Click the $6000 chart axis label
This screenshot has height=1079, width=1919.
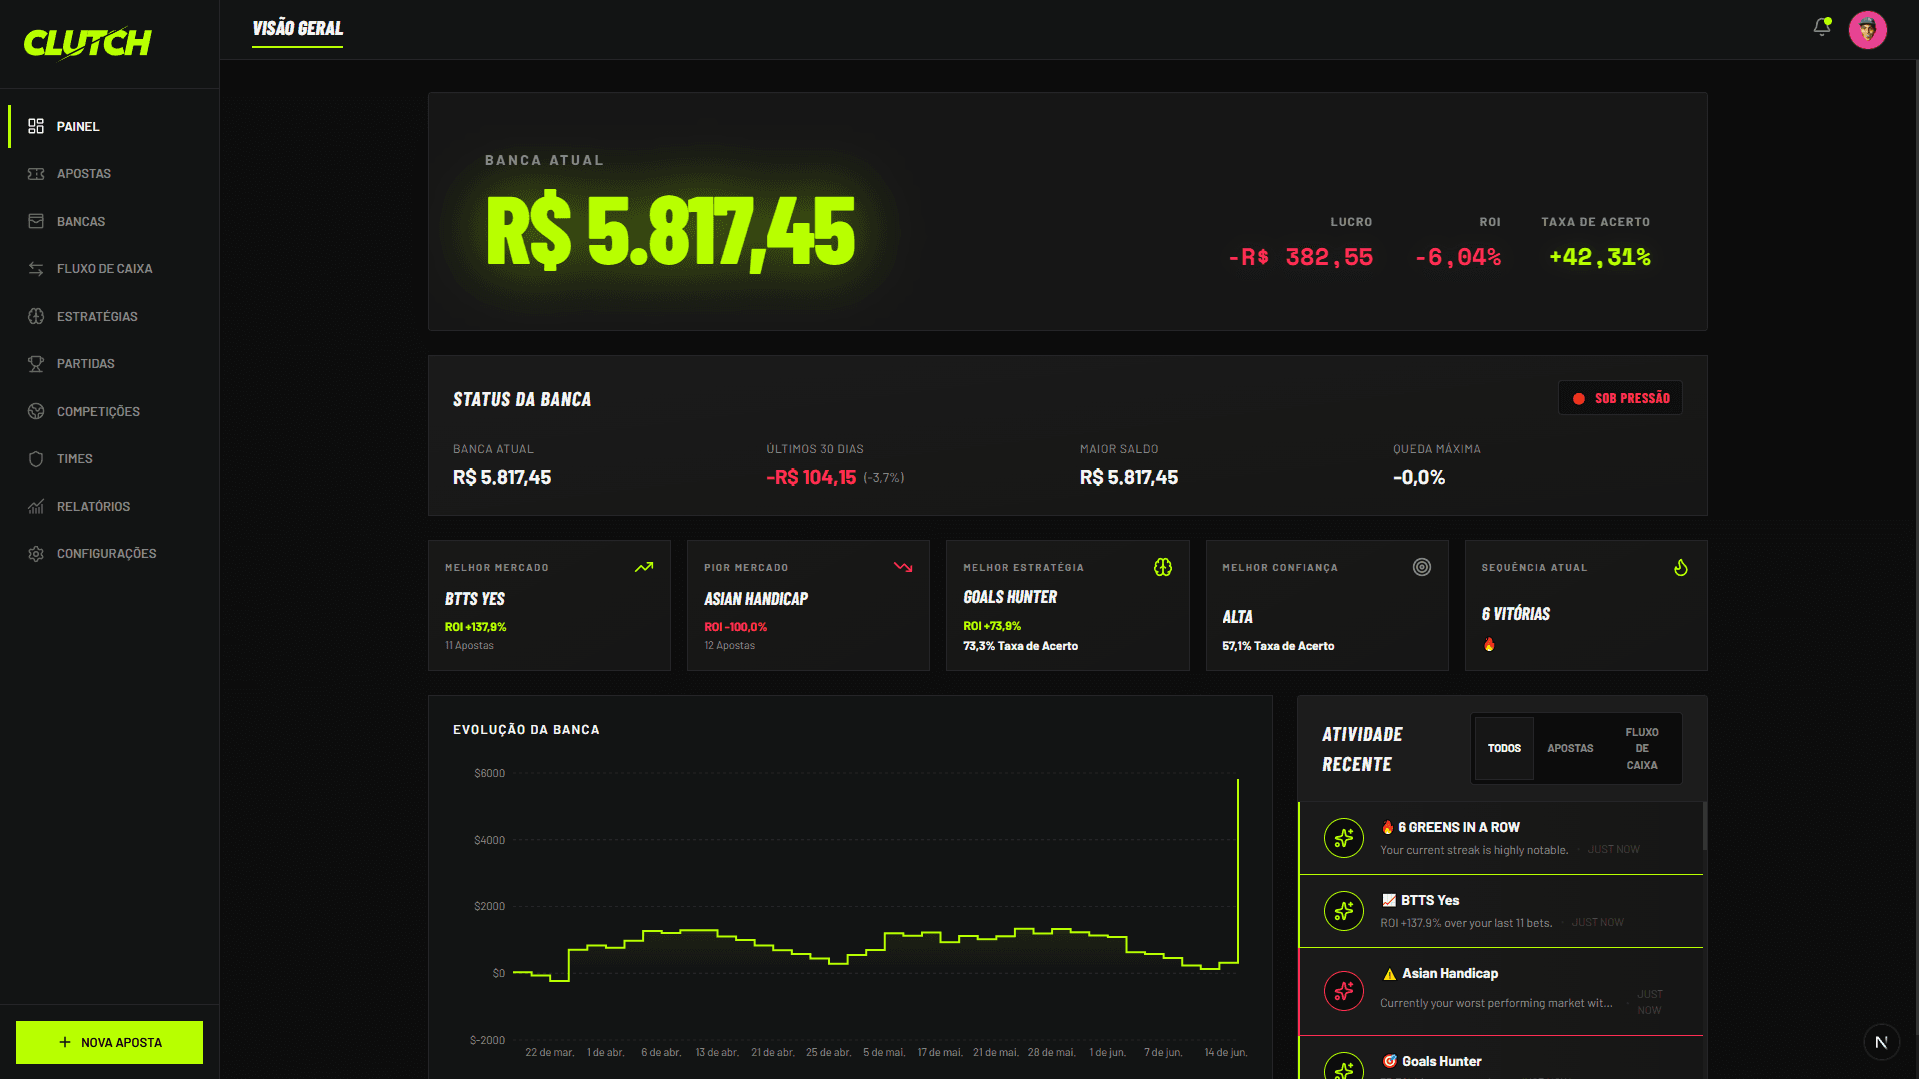point(490,773)
